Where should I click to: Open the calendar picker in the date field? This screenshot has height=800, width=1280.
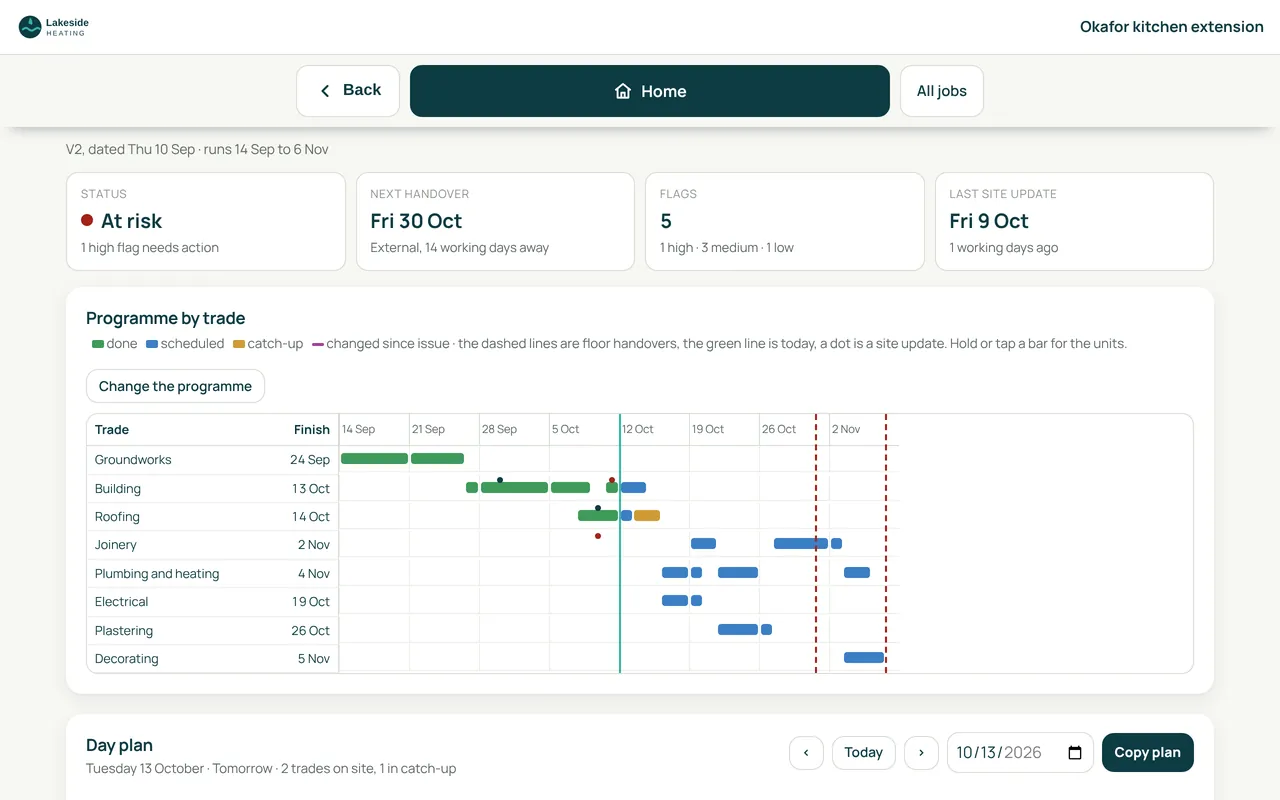tap(1075, 753)
